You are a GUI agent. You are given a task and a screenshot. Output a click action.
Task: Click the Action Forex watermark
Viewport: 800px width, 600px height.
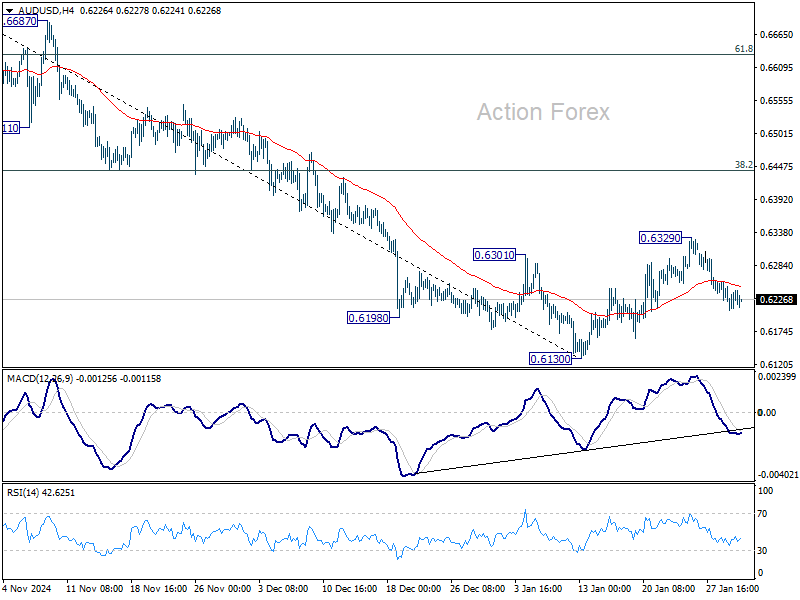coord(543,112)
